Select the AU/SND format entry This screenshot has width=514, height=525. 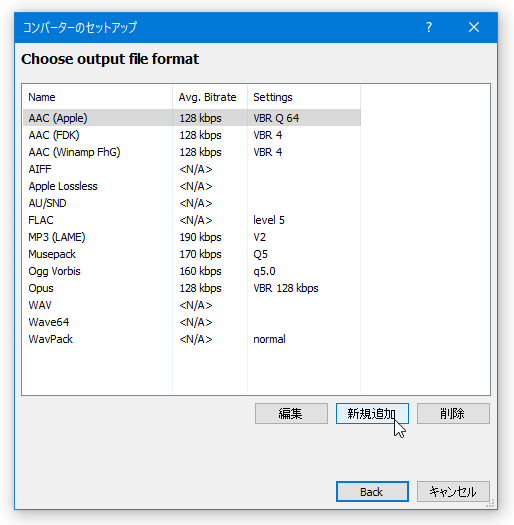point(192,203)
